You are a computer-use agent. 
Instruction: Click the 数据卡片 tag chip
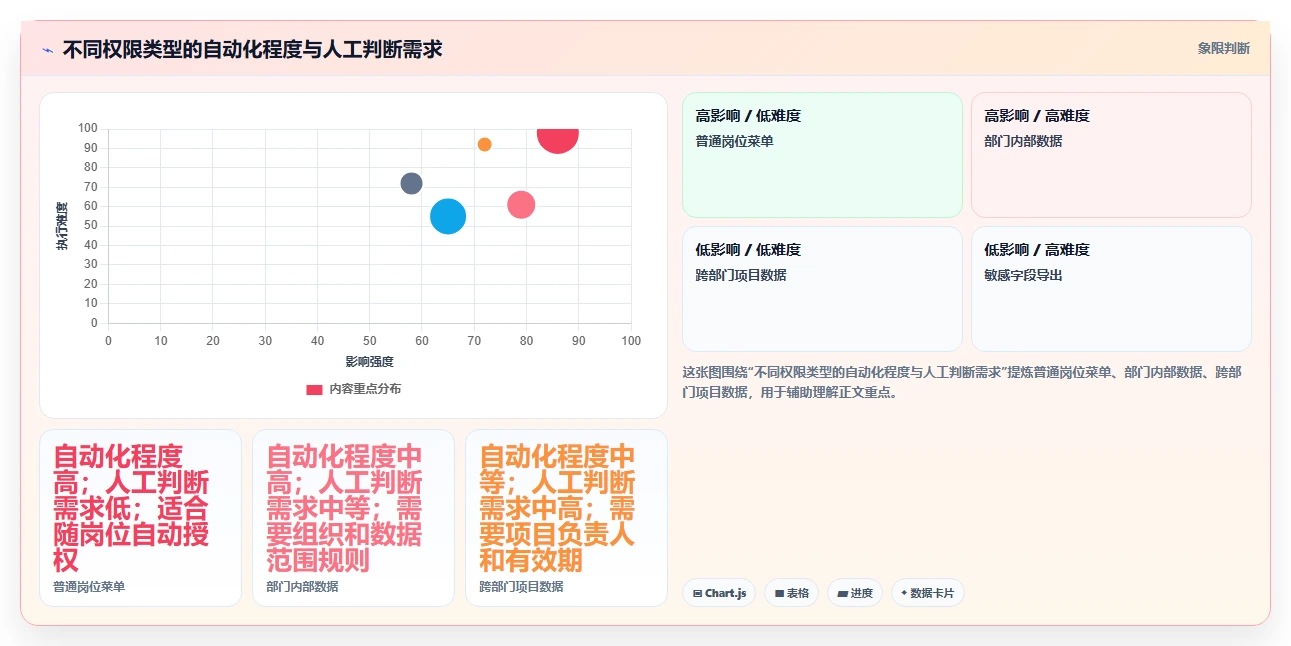click(x=927, y=593)
